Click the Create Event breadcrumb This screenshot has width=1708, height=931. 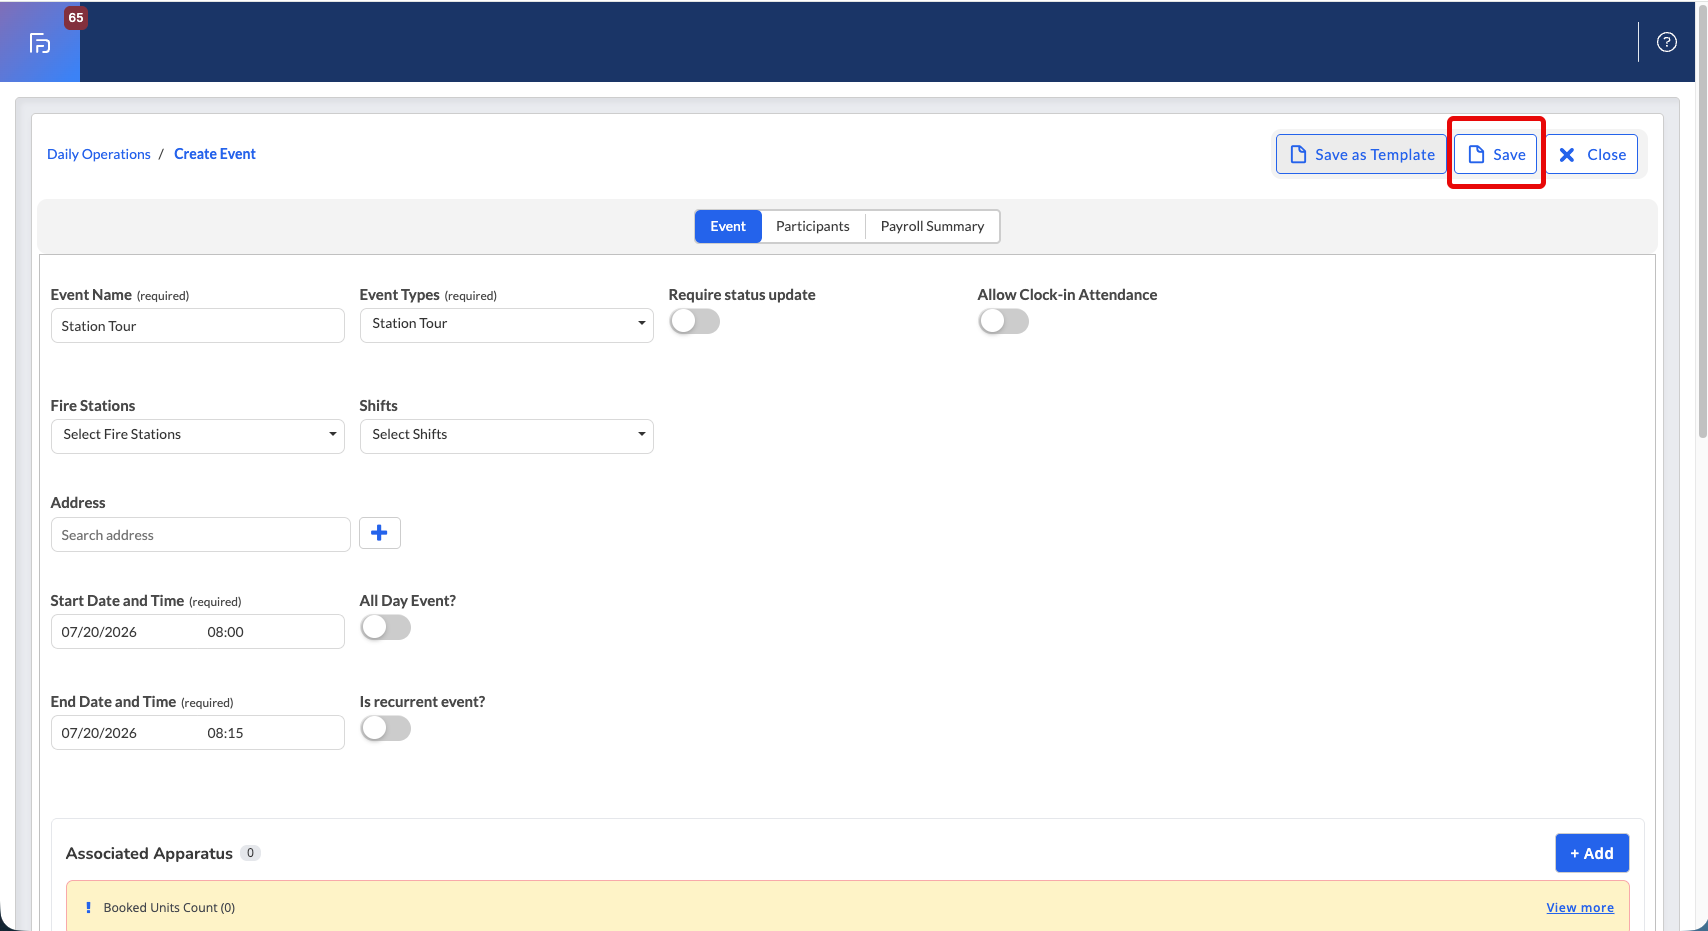click(215, 154)
